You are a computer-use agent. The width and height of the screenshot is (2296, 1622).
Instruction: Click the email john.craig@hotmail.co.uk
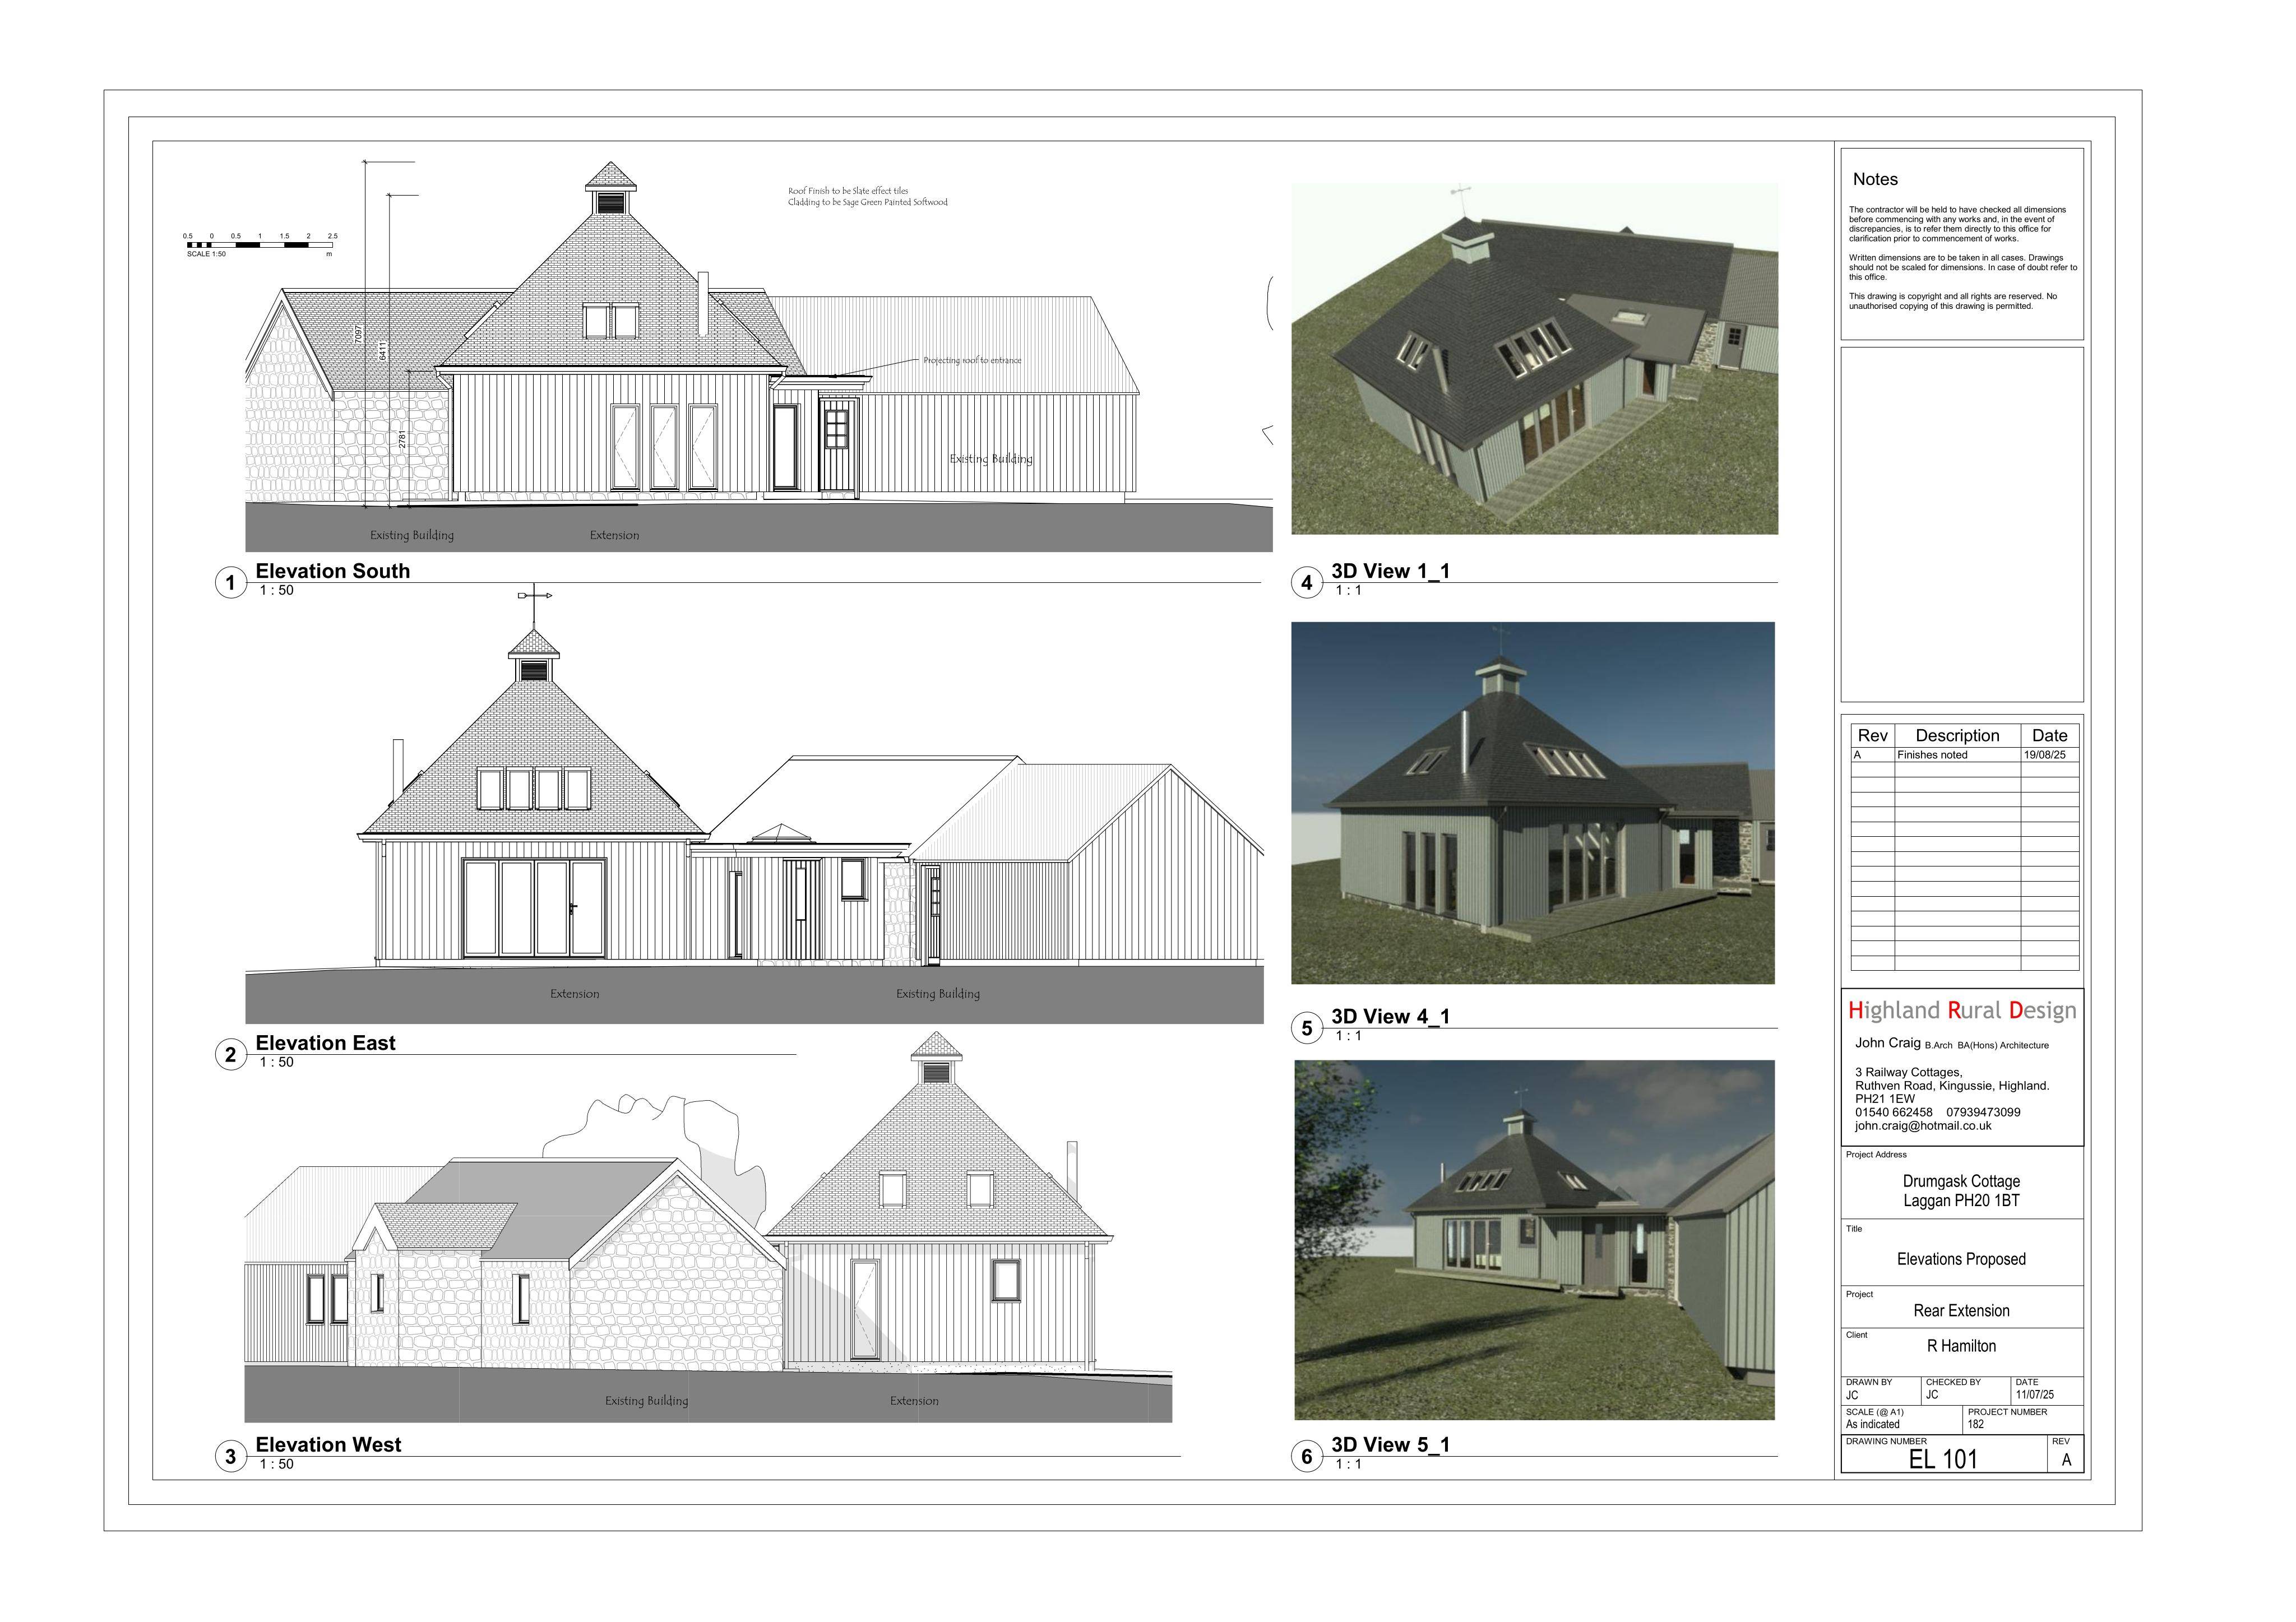1923,1126
